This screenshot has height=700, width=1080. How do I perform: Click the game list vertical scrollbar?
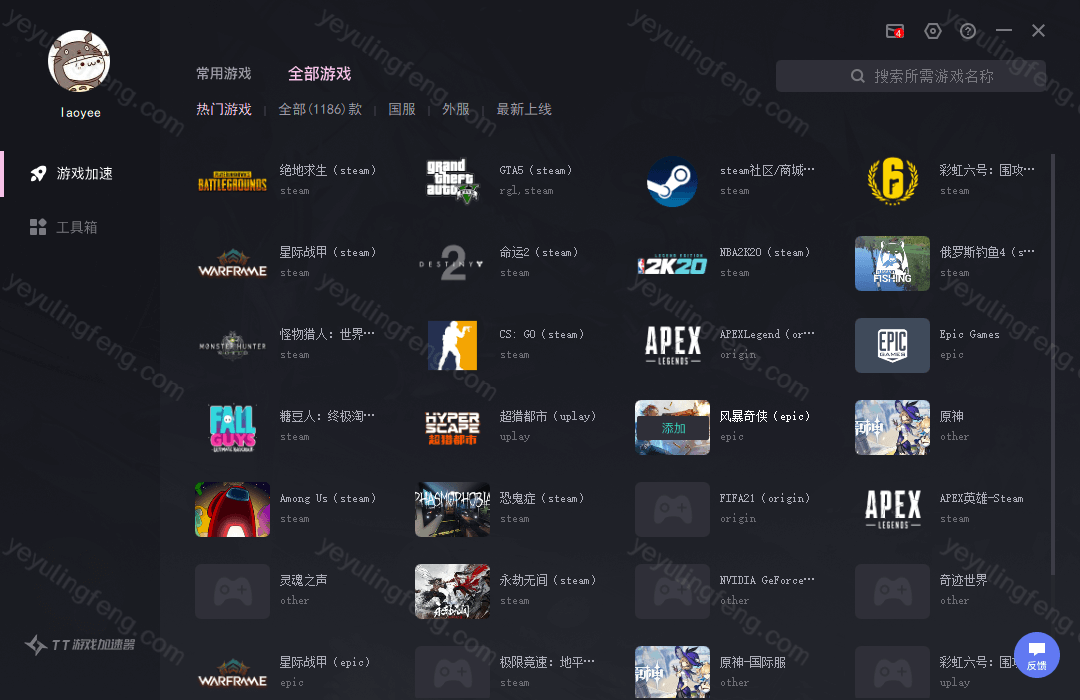point(1052,364)
